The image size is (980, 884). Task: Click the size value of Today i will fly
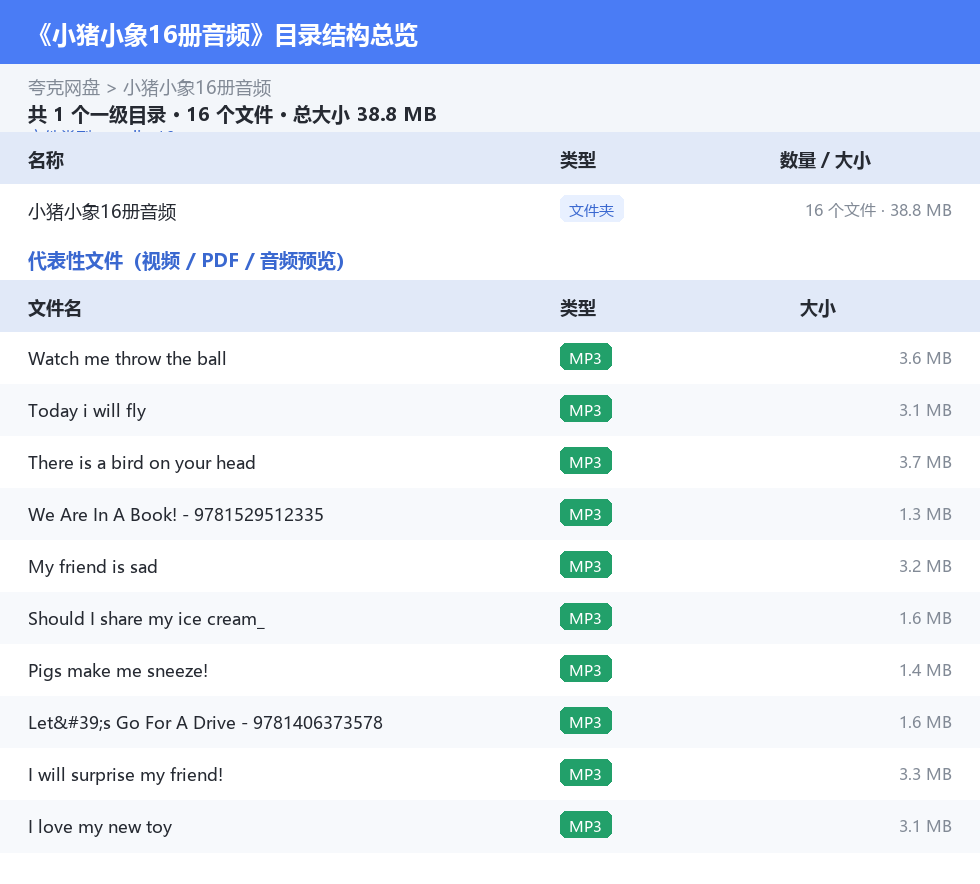tap(925, 410)
